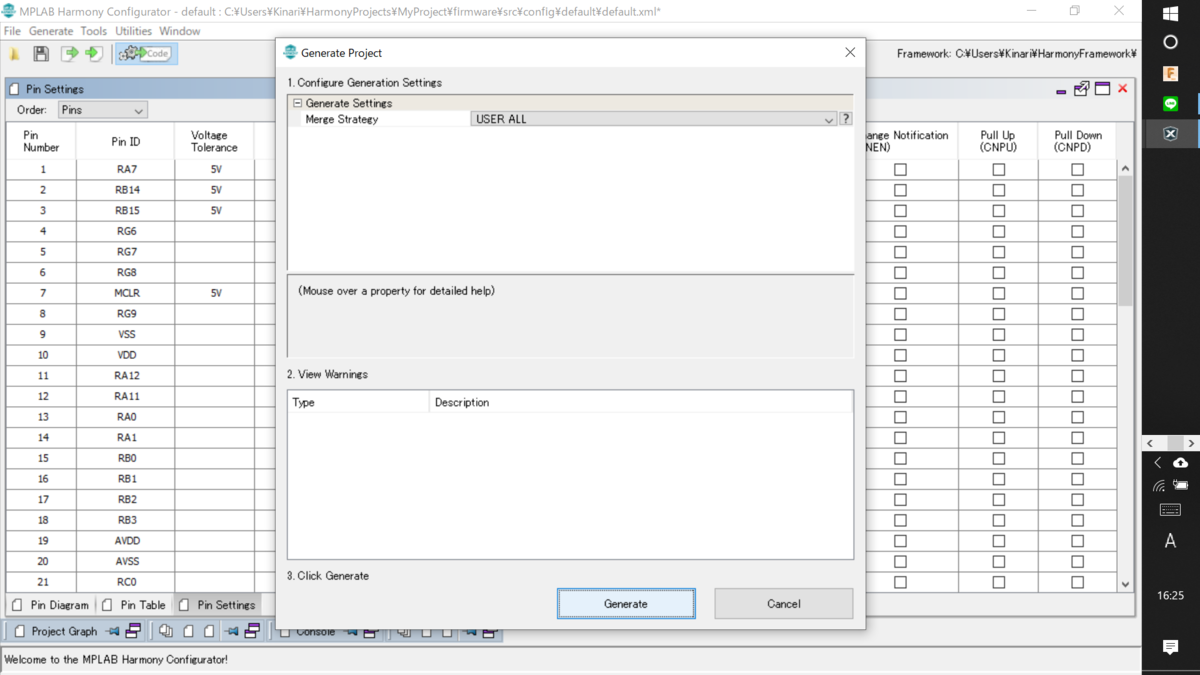
Task: Click the Cancel button
Action: click(x=784, y=604)
